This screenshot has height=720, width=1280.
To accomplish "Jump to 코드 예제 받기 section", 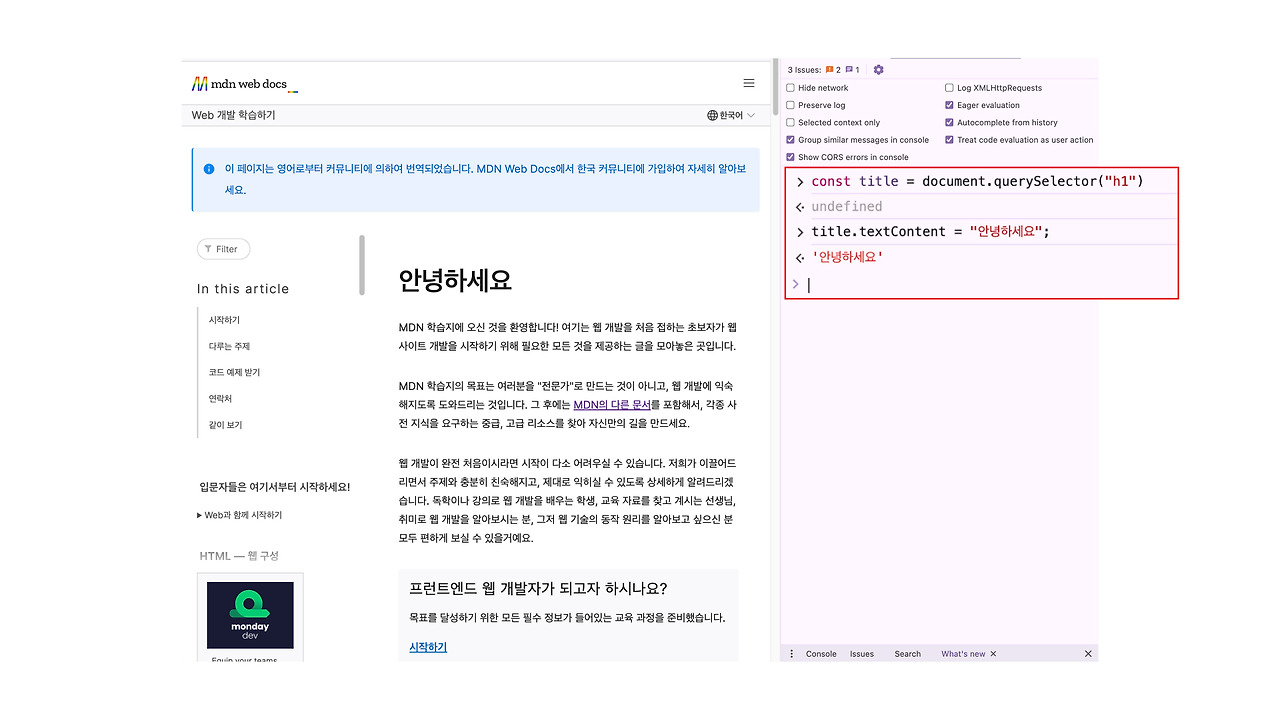I will (x=234, y=372).
